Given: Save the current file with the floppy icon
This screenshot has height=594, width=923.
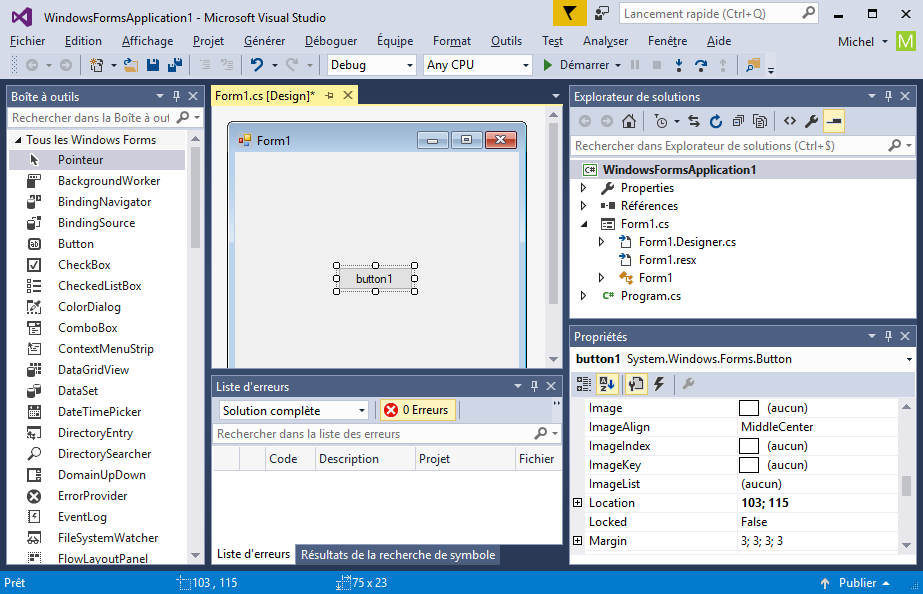Looking at the screenshot, I should (x=153, y=65).
